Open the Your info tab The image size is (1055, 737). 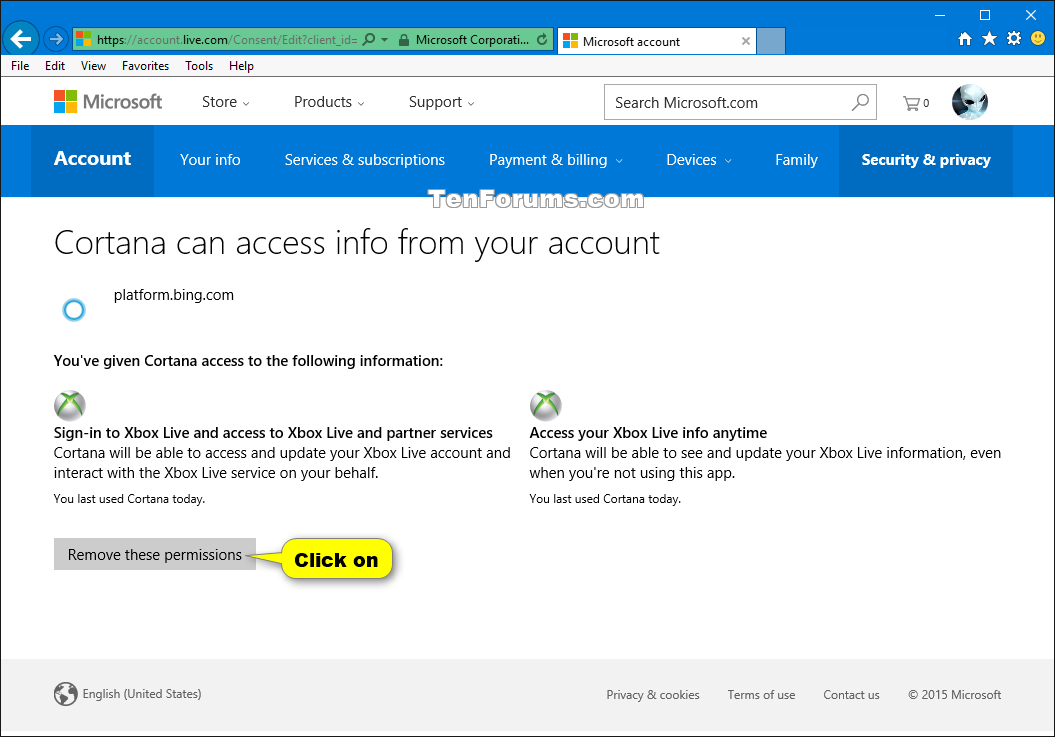pos(210,160)
